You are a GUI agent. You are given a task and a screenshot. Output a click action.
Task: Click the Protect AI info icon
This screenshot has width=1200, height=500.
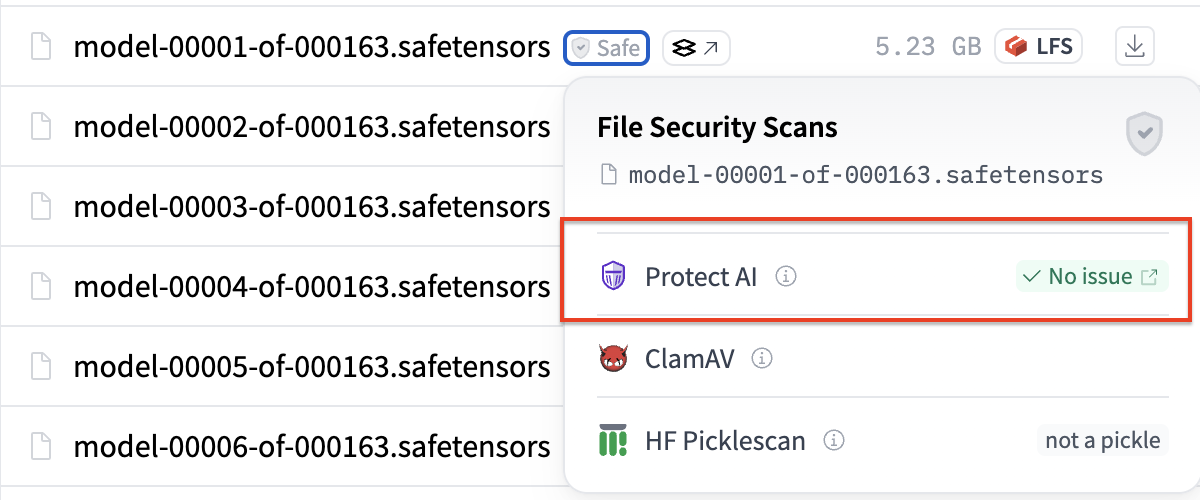click(786, 277)
